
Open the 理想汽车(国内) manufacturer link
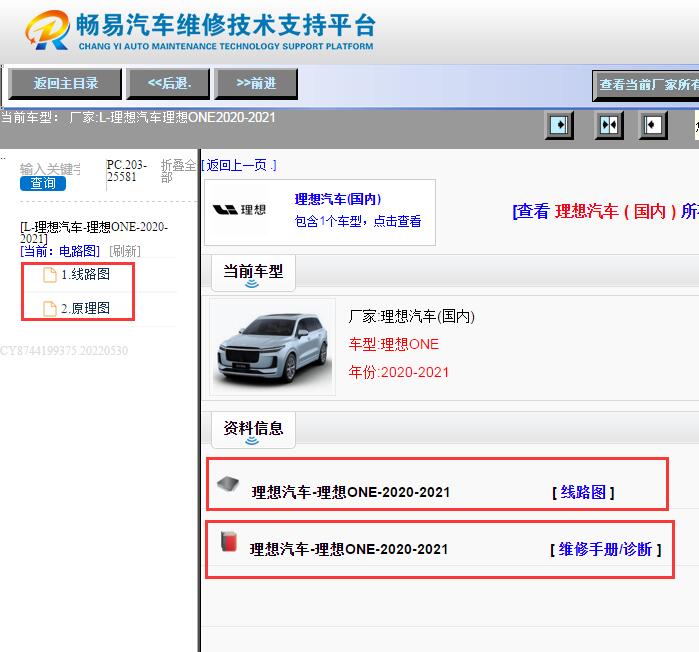tap(337, 199)
